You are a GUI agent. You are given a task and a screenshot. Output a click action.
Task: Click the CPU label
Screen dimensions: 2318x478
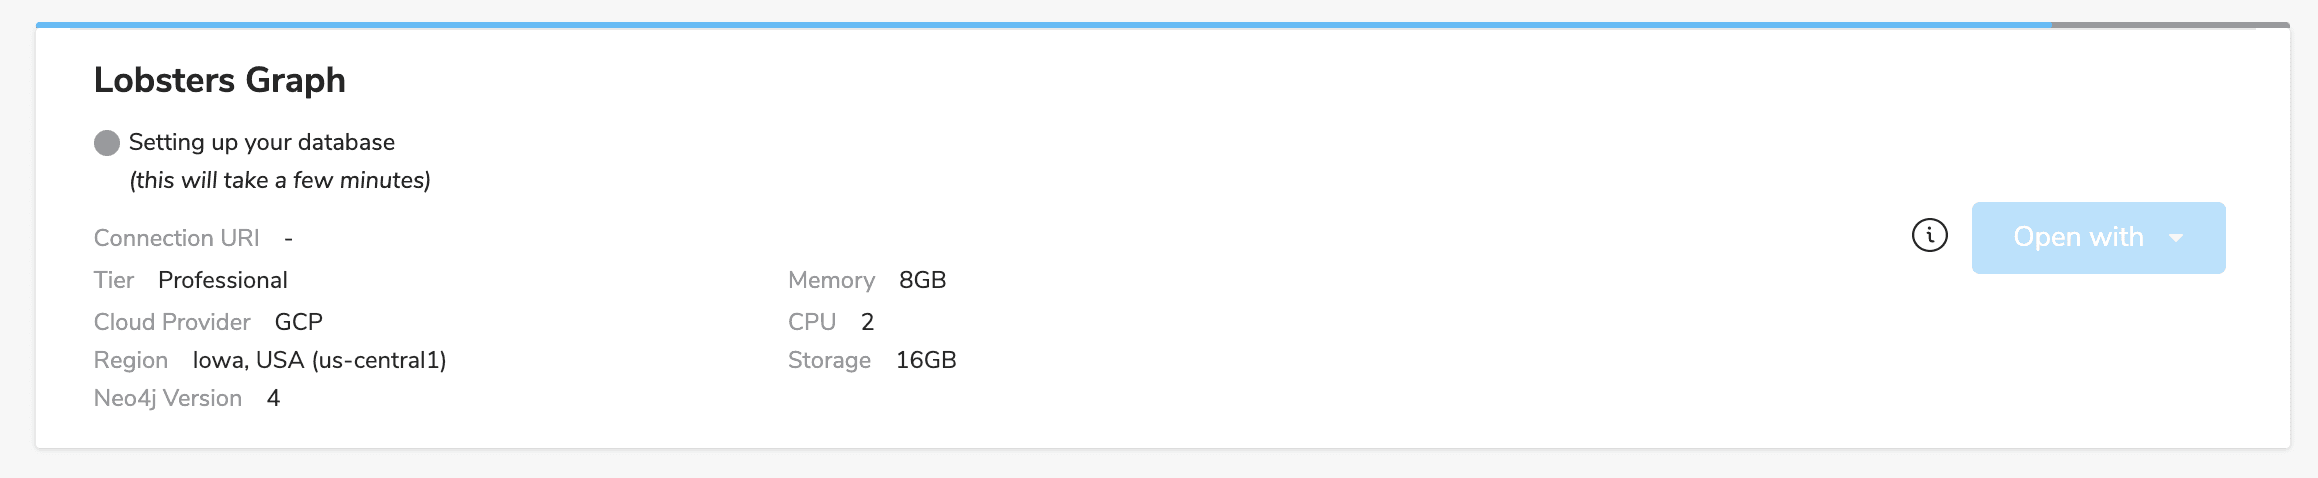[812, 322]
